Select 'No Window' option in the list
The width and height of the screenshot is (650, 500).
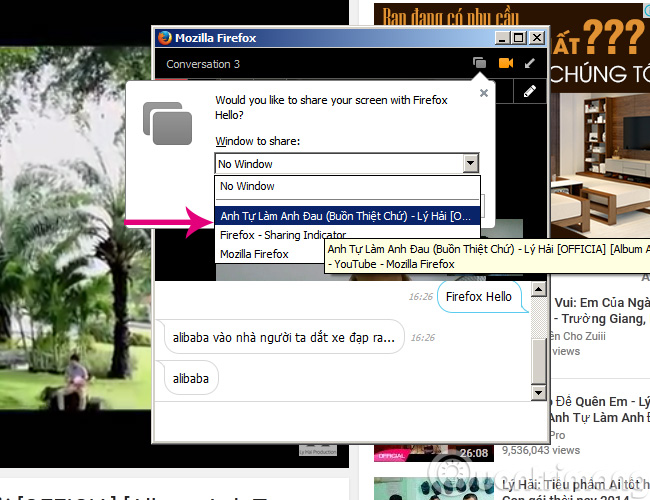tap(347, 186)
